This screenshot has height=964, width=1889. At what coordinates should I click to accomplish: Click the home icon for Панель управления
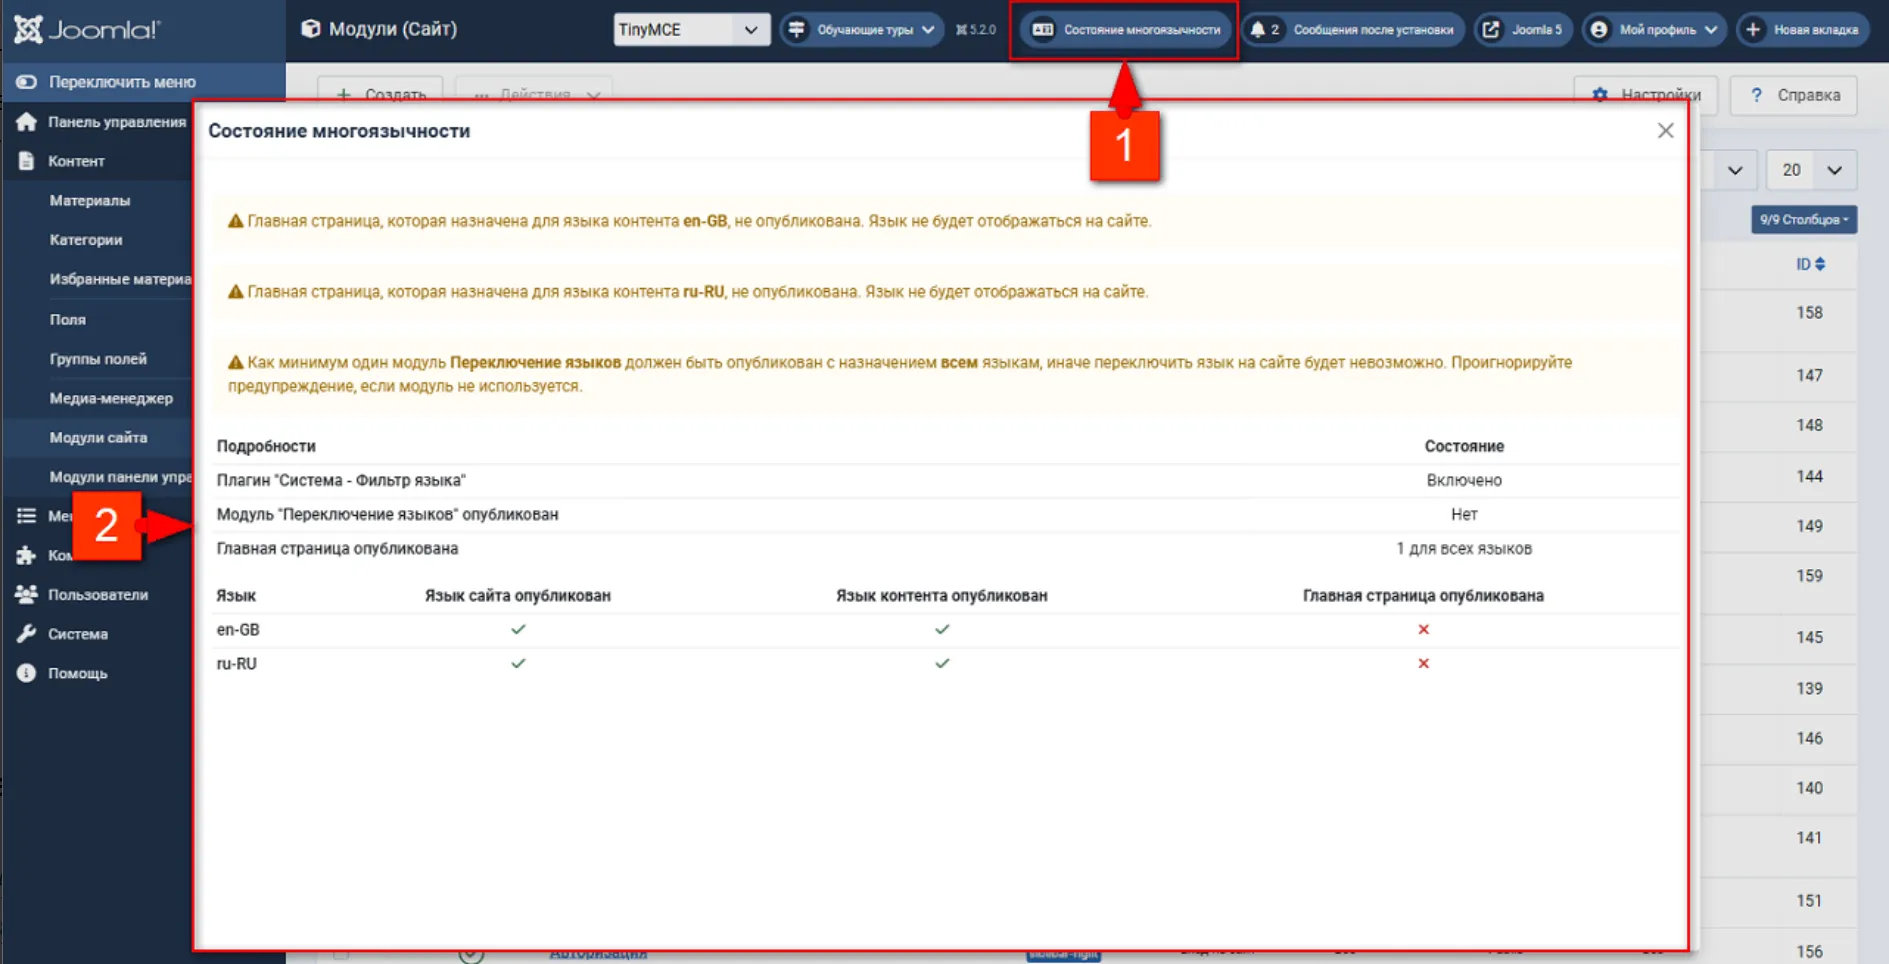[x=26, y=122]
